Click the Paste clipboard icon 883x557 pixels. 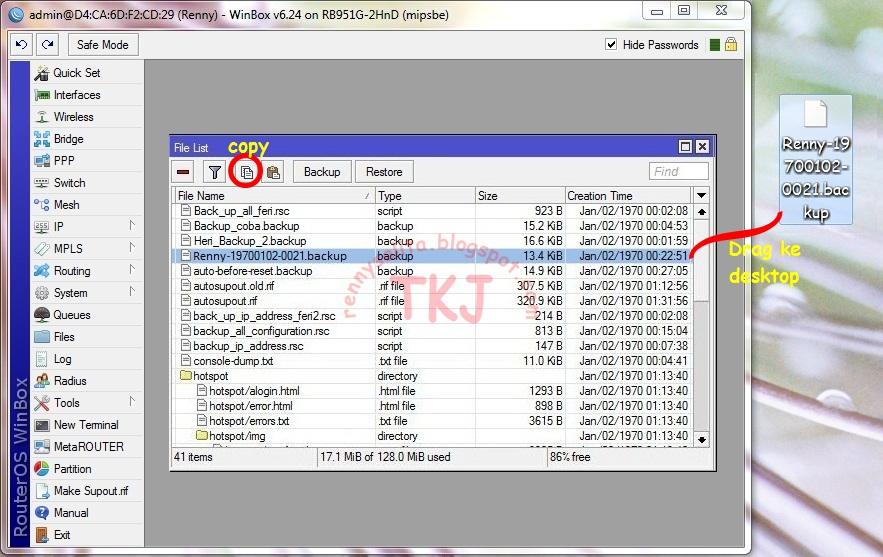tap(274, 172)
